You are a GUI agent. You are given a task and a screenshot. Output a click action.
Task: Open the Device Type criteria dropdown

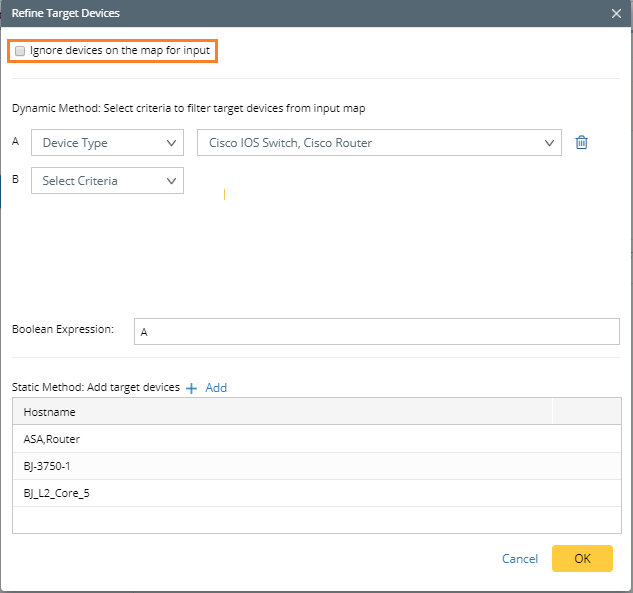pyautogui.click(x=107, y=142)
